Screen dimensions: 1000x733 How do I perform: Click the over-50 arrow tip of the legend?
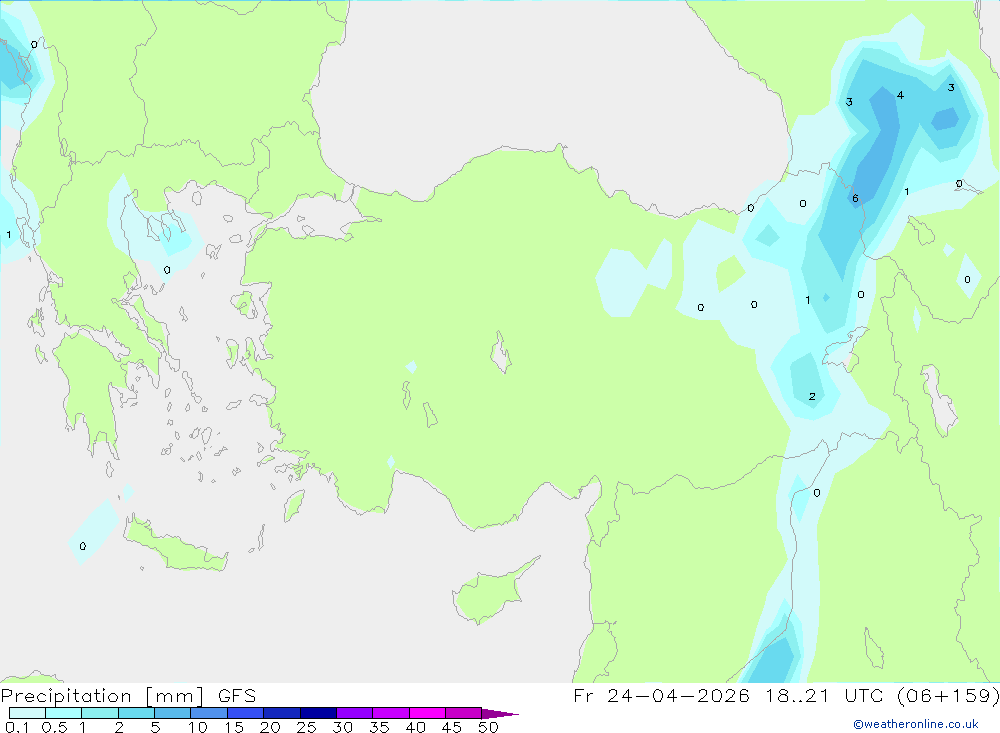499,714
